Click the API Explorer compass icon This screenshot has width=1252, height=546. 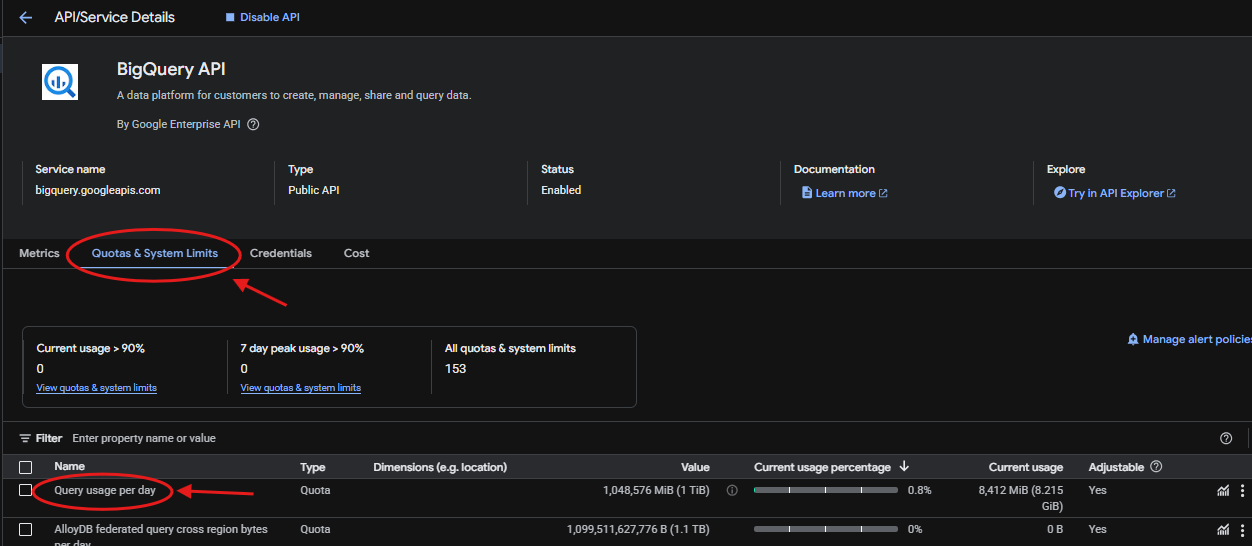[x=1060, y=193]
